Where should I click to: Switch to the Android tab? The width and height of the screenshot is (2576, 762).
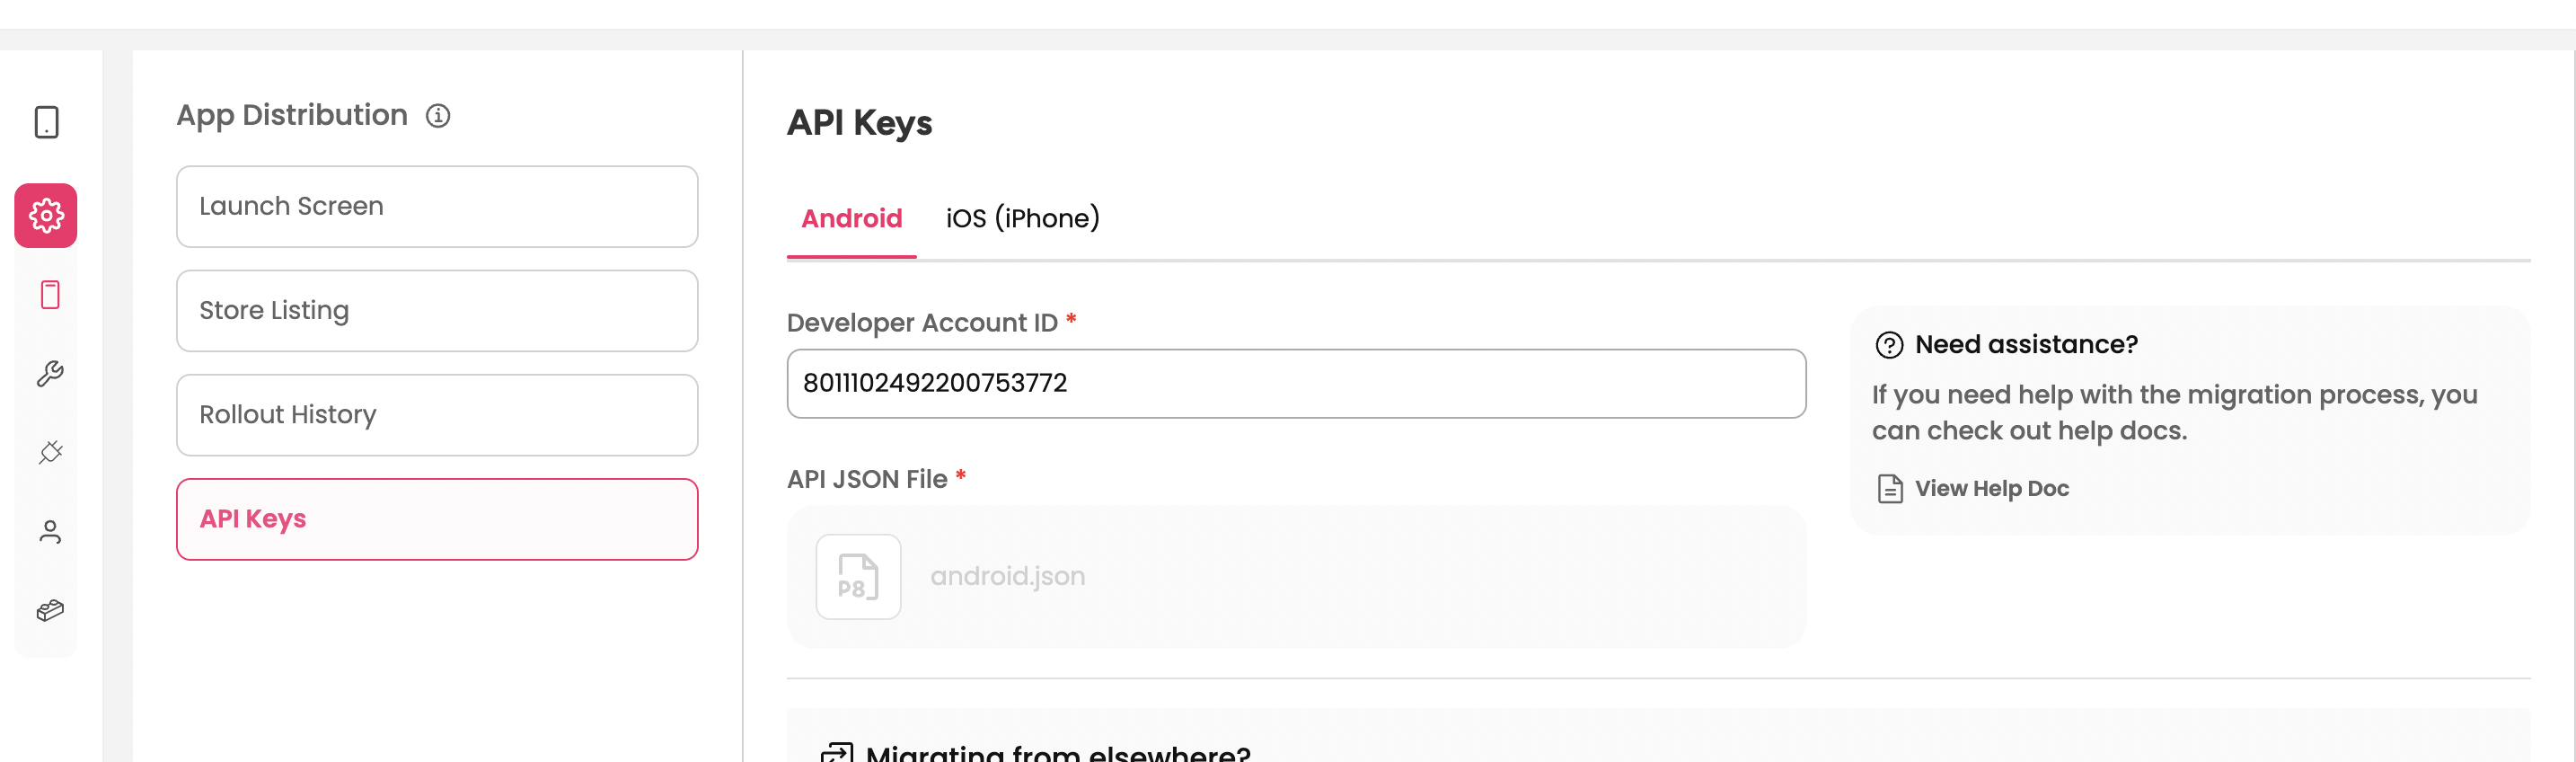pos(851,218)
